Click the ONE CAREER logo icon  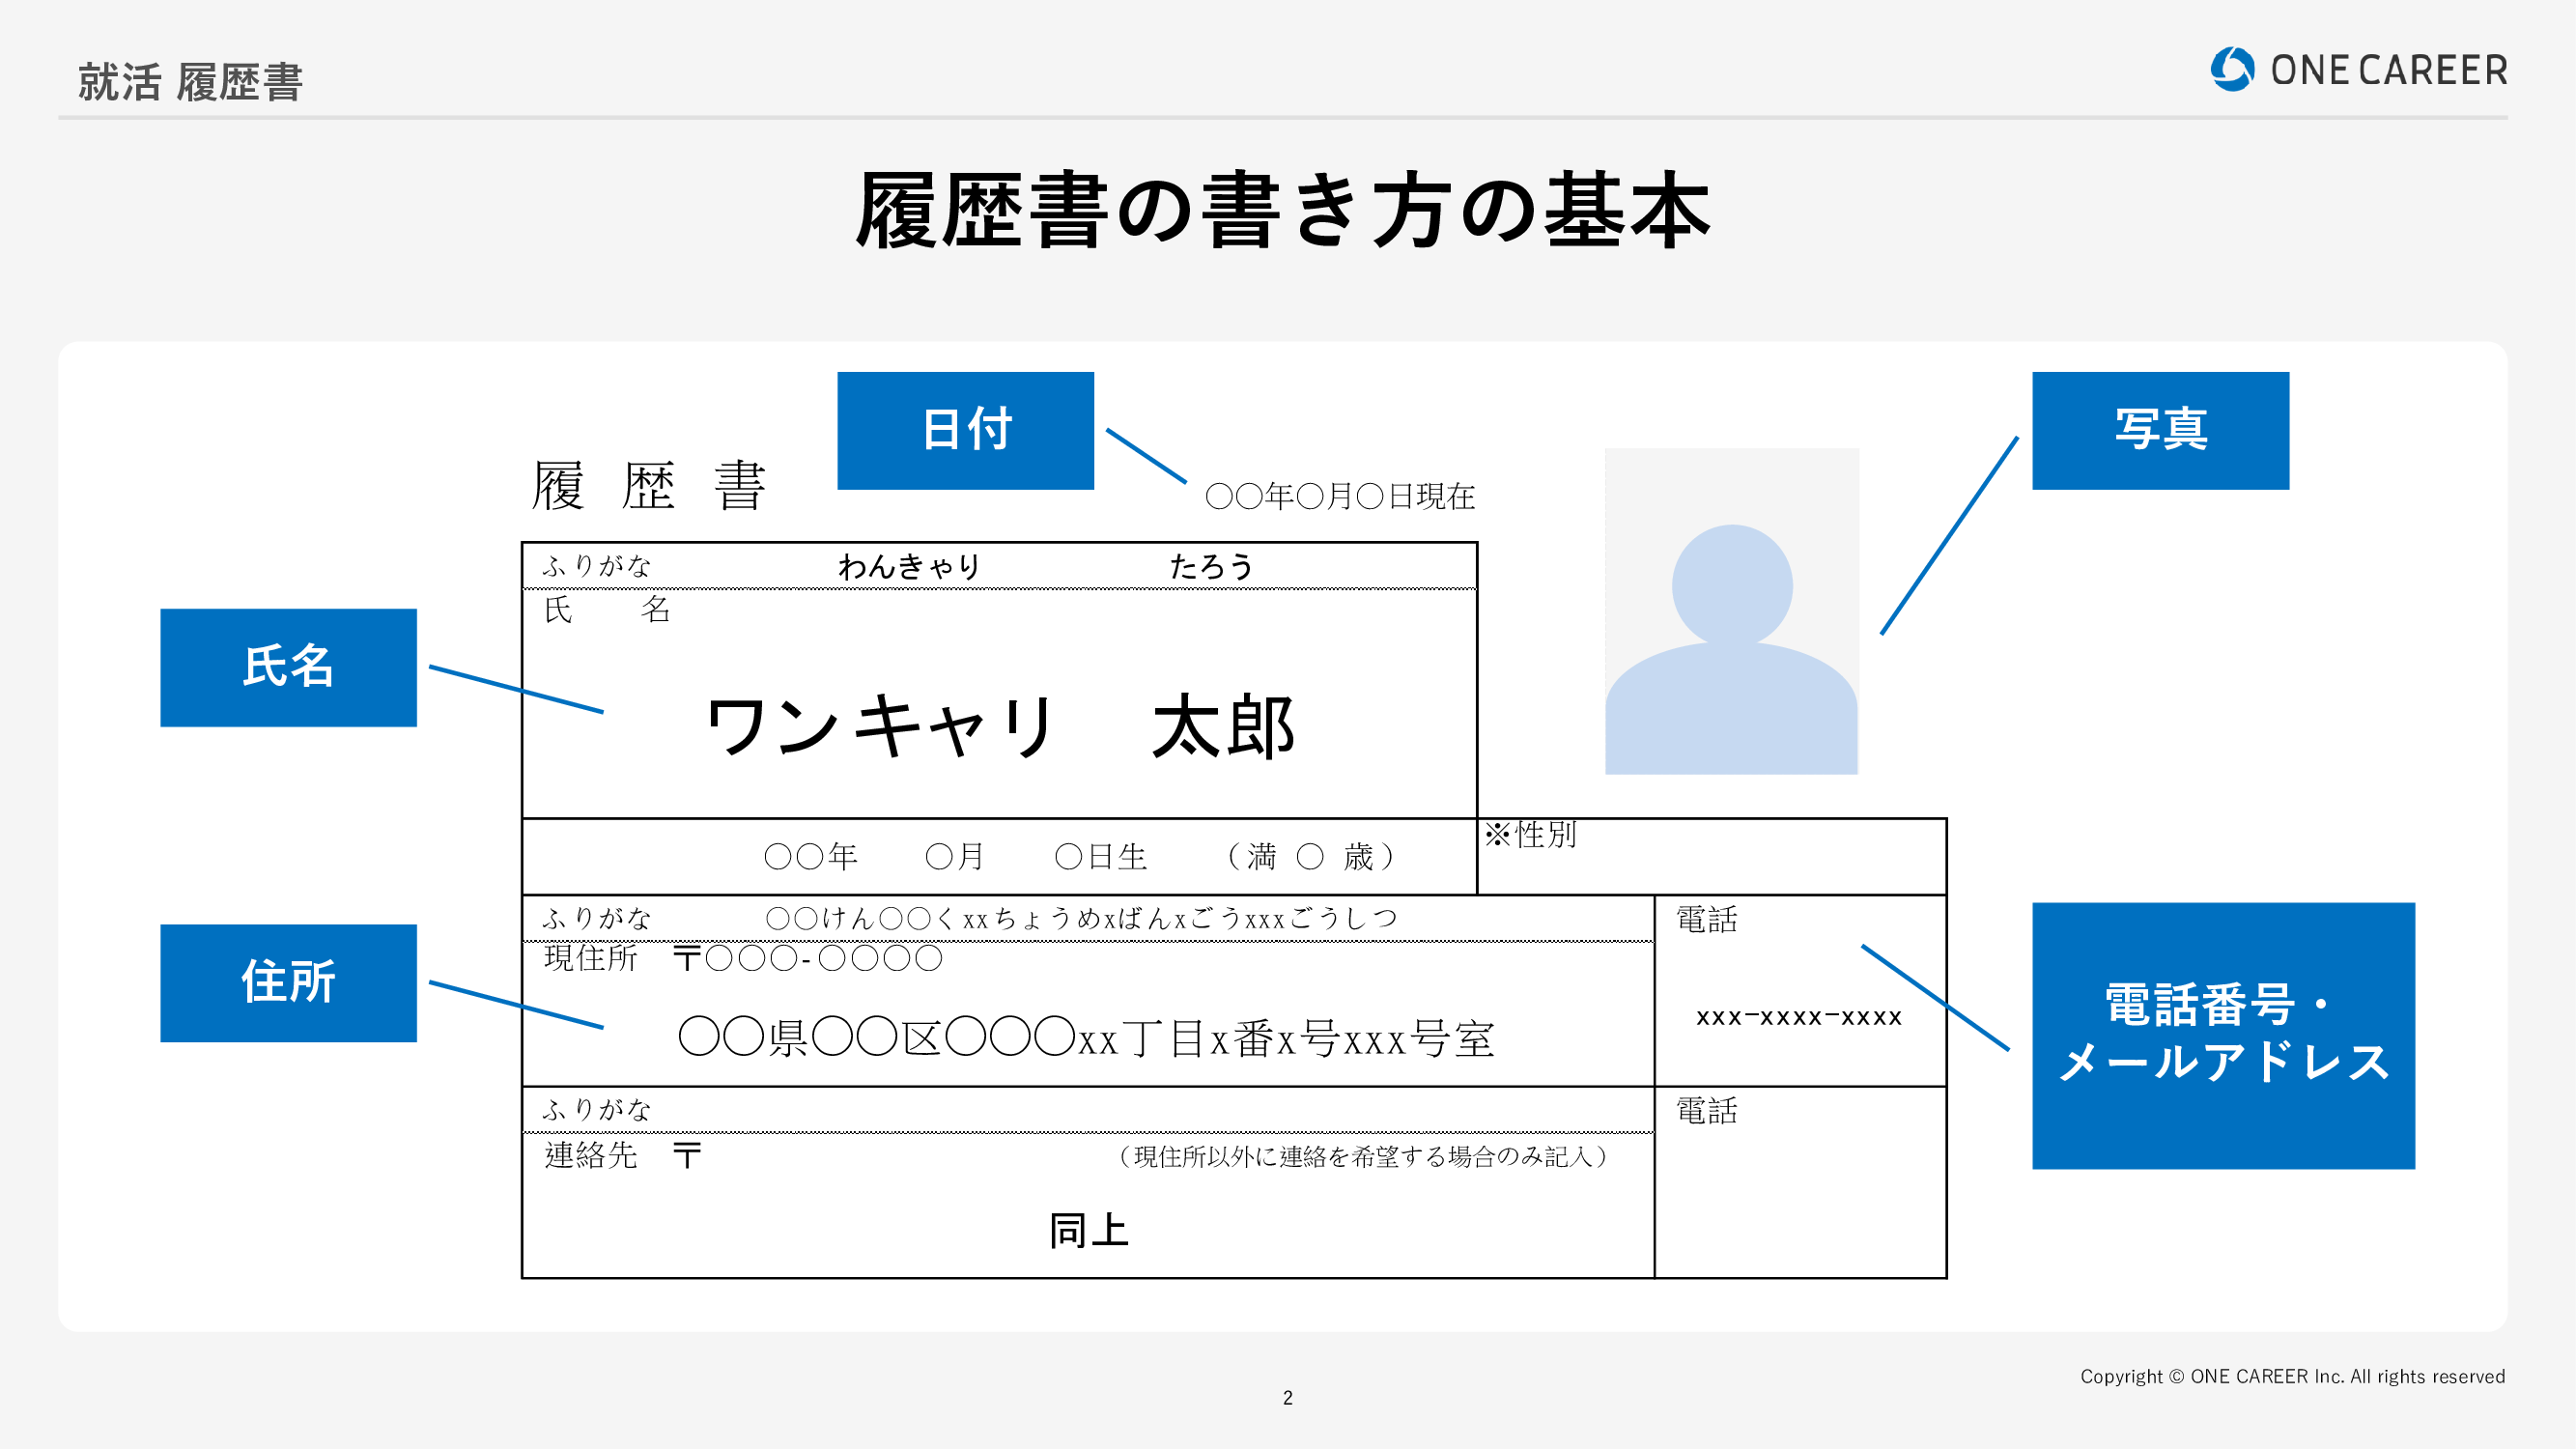point(2232,69)
